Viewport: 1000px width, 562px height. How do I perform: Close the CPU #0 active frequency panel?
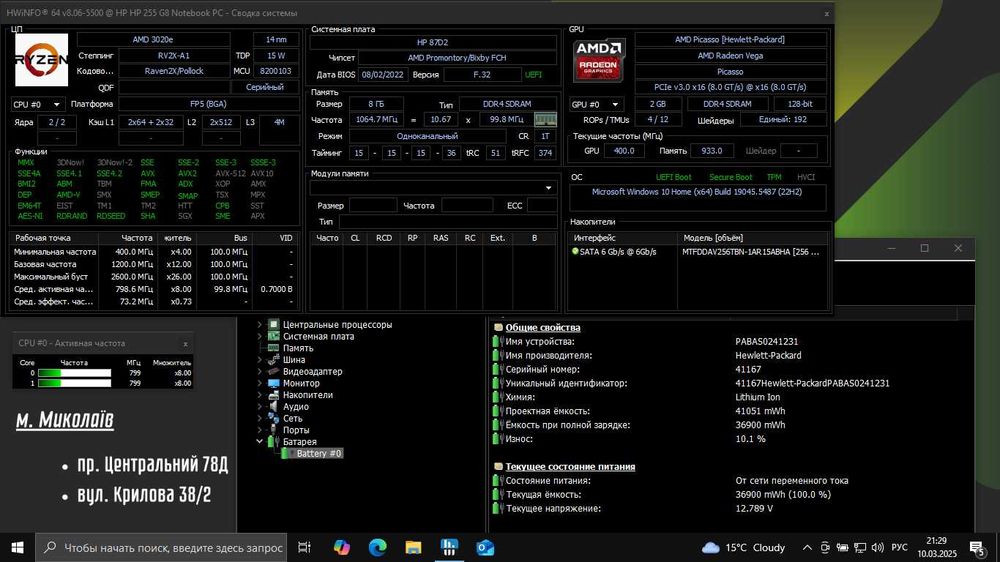[x=186, y=344]
